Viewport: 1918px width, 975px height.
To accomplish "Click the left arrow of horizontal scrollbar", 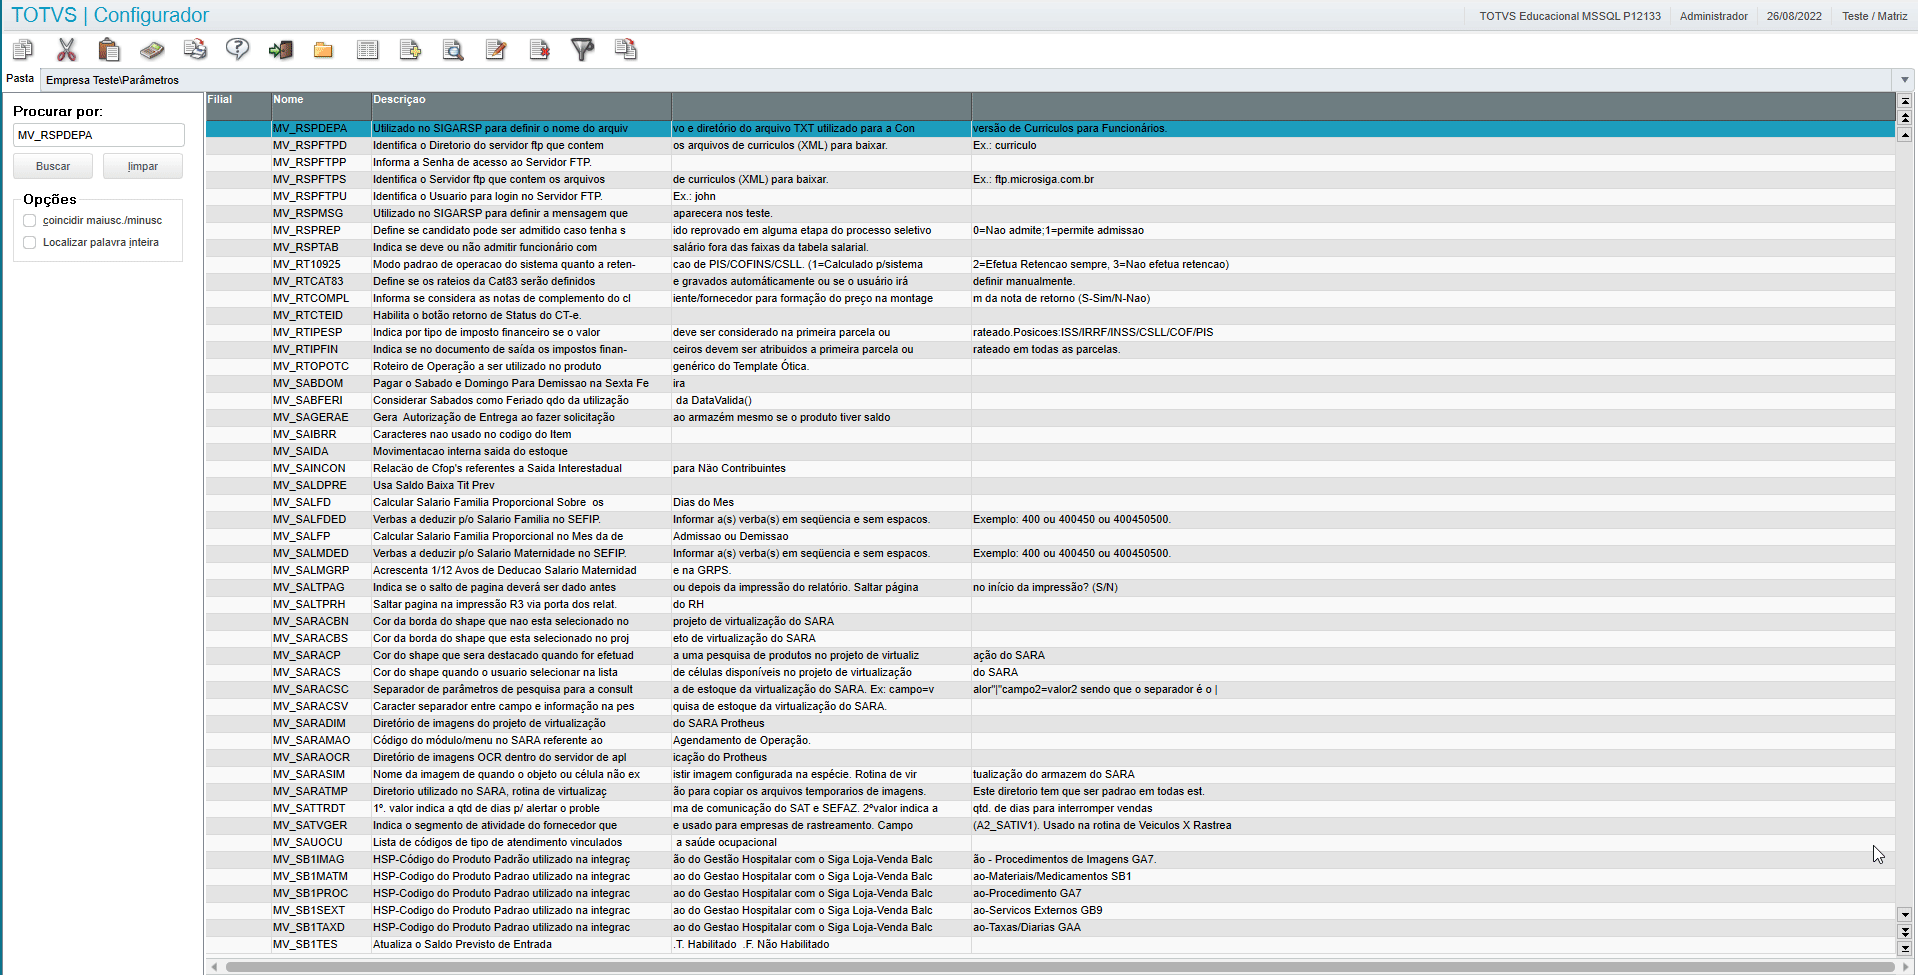I will point(214,967).
